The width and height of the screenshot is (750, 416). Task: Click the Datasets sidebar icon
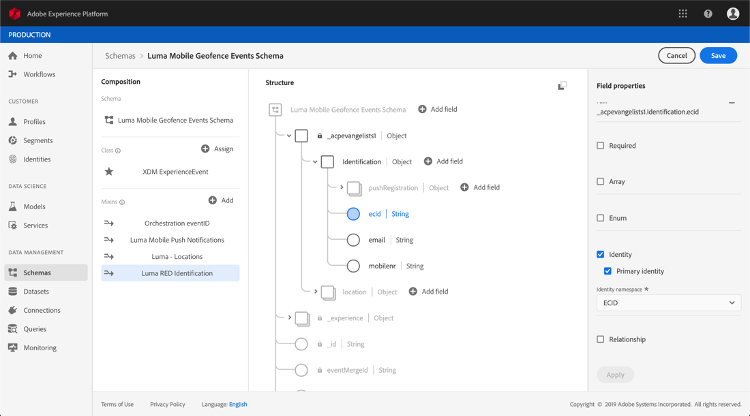click(x=13, y=291)
